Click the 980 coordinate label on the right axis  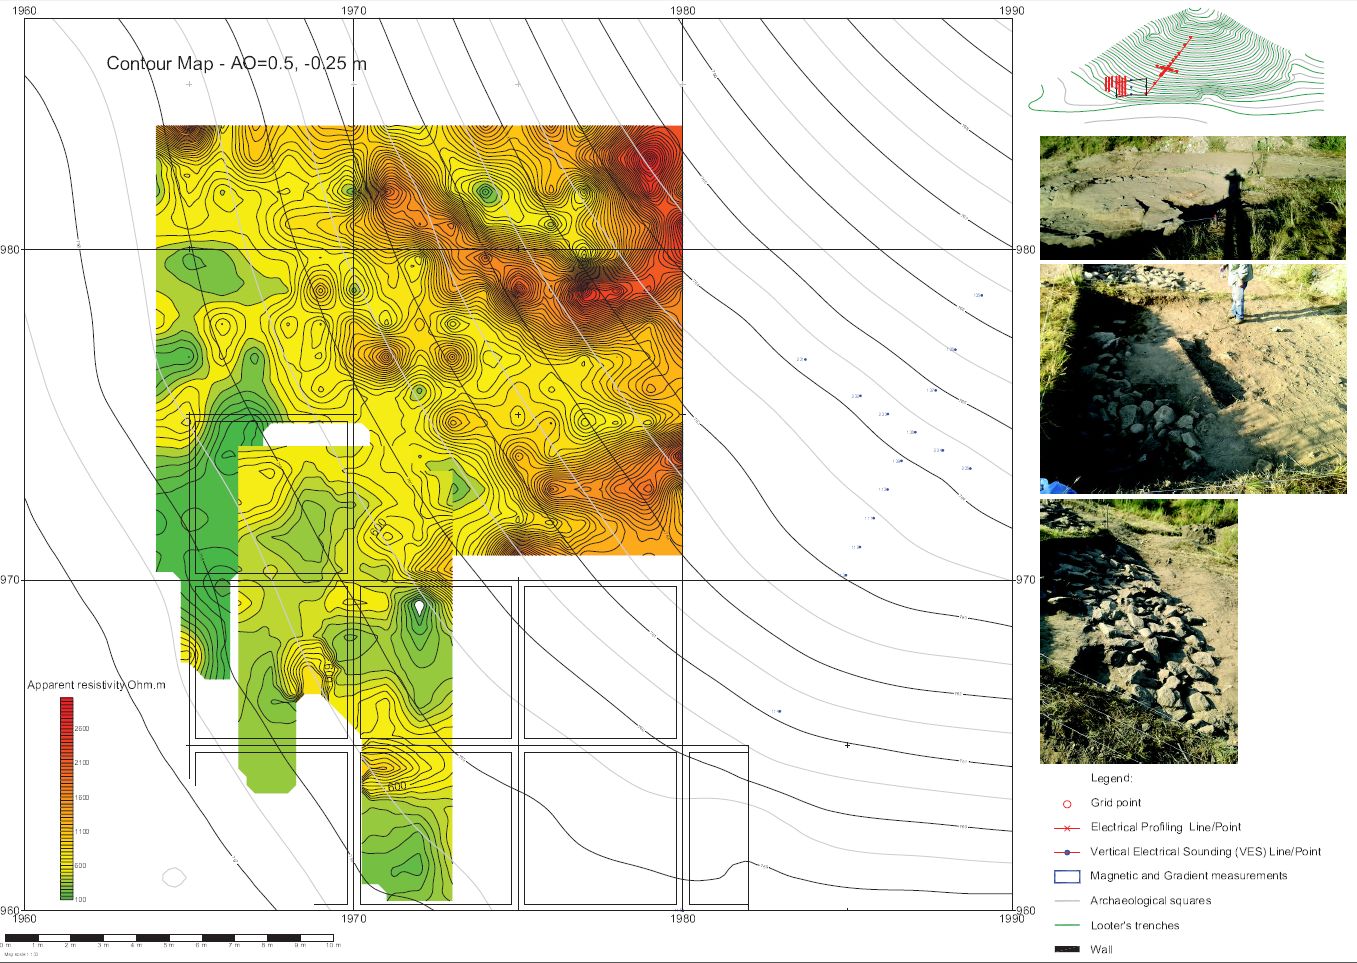(x=1026, y=250)
